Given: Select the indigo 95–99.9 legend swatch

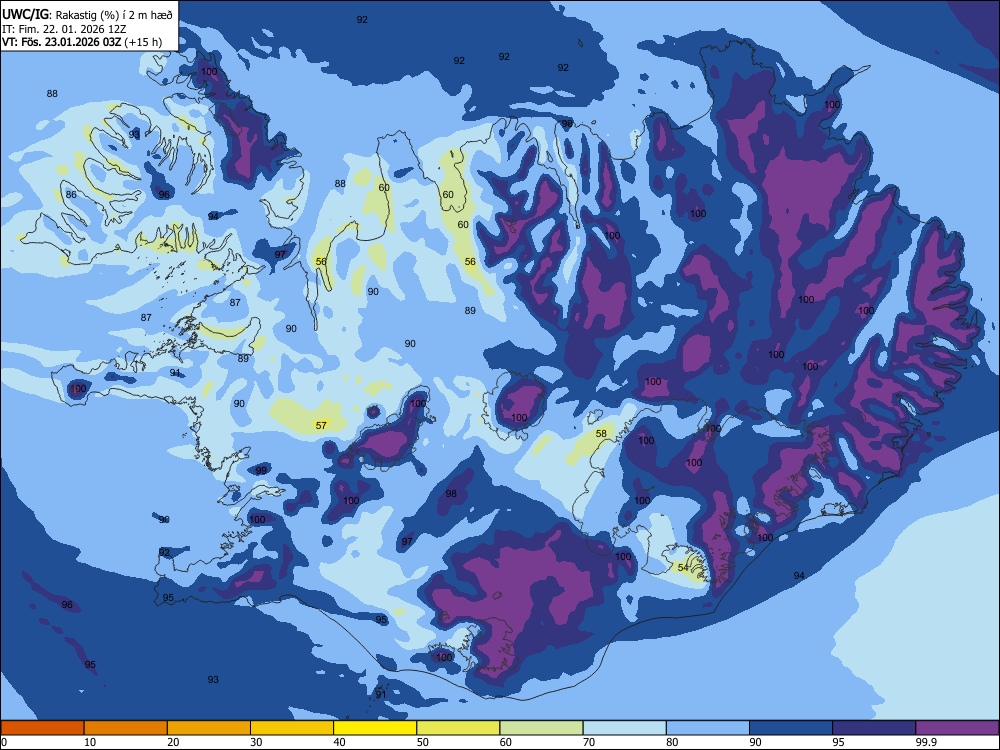Looking at the screenshot, I should click(874, 728).
